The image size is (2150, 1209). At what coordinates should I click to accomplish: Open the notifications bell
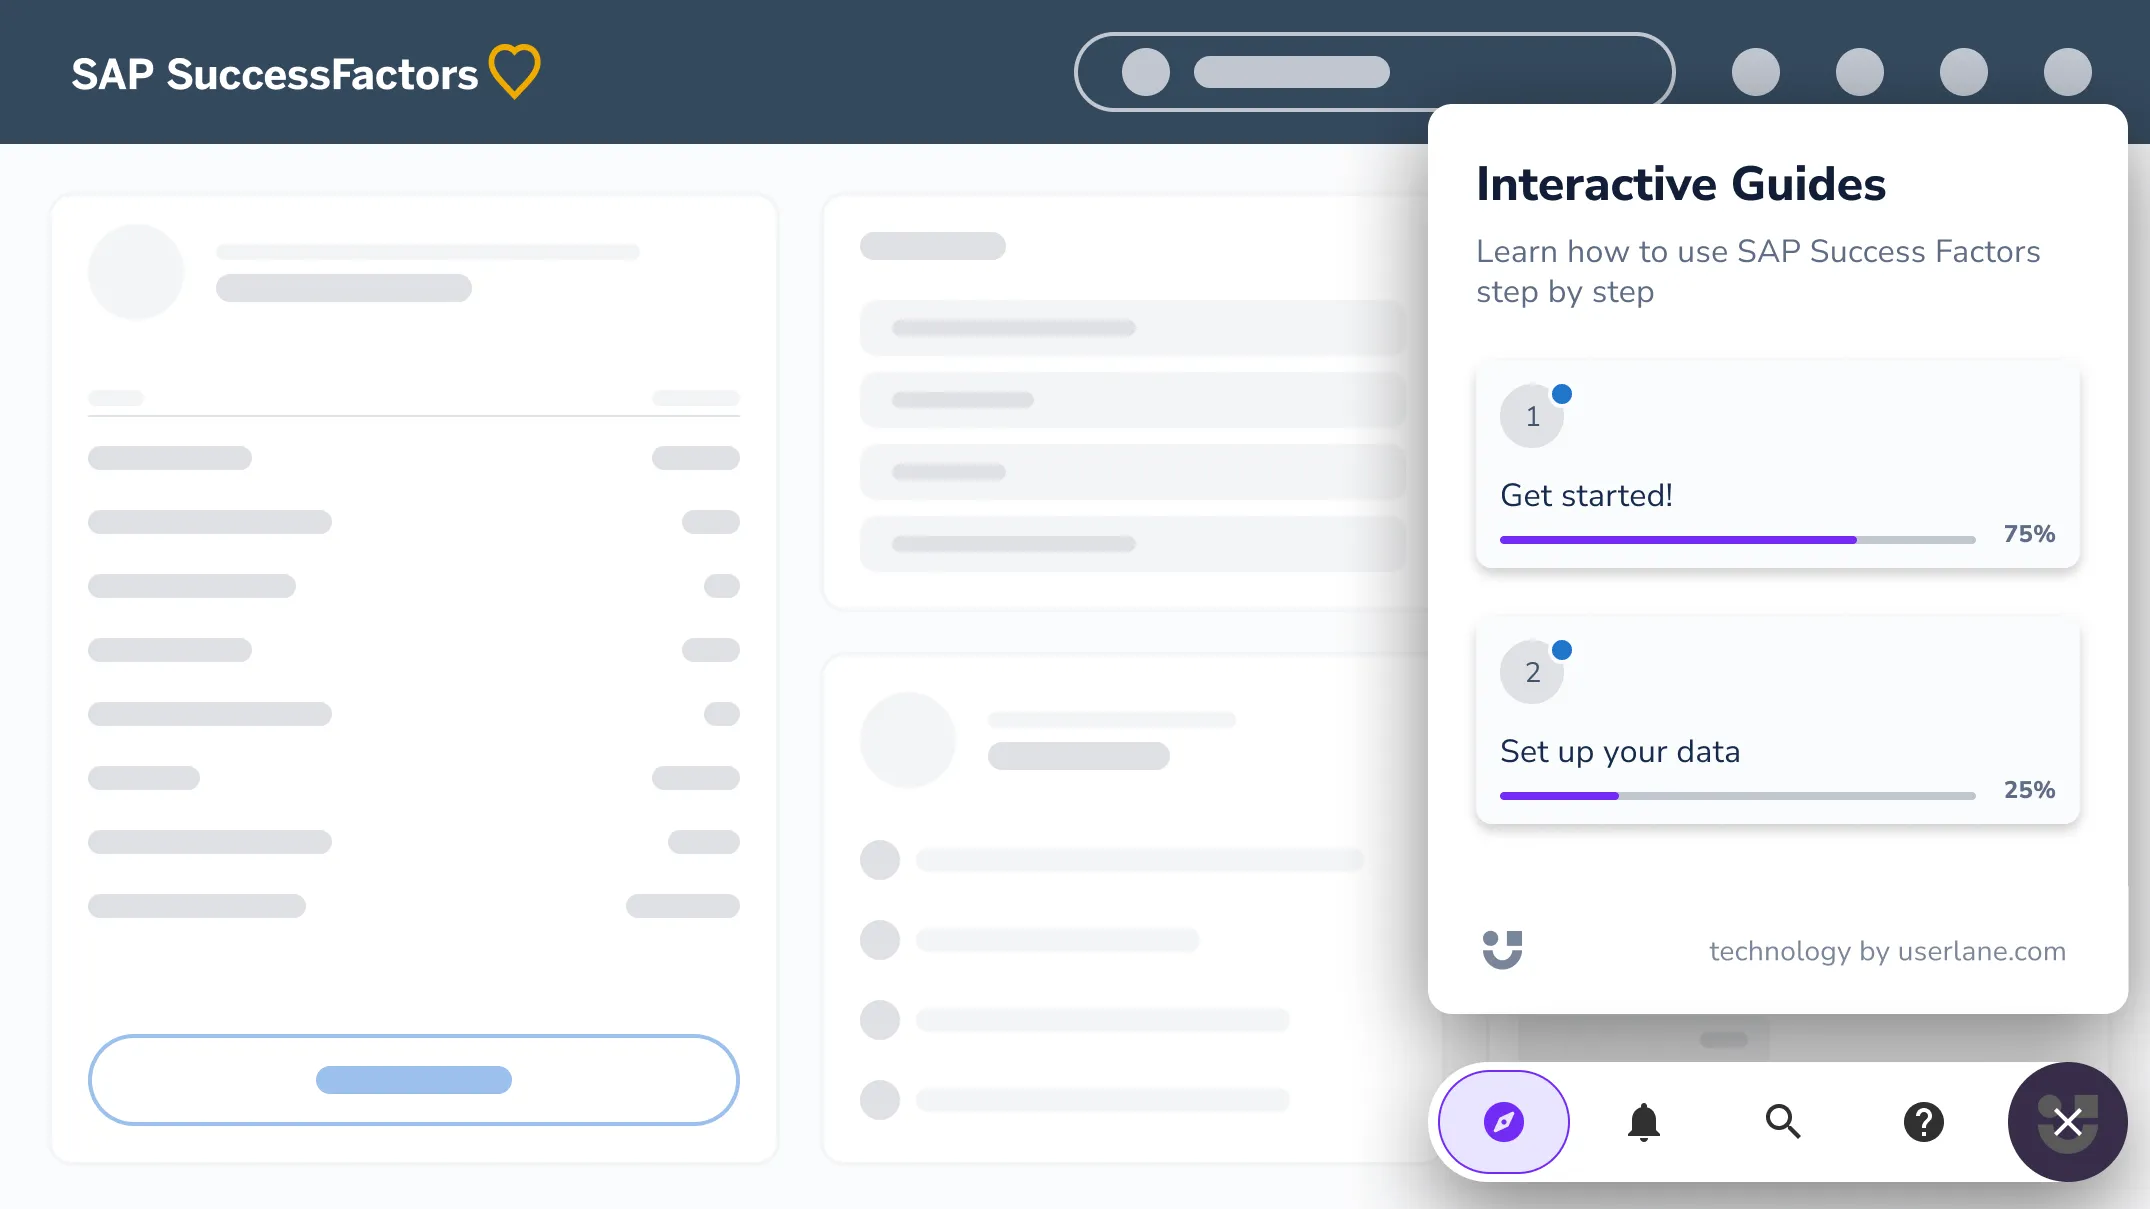pos(1643,1121)
